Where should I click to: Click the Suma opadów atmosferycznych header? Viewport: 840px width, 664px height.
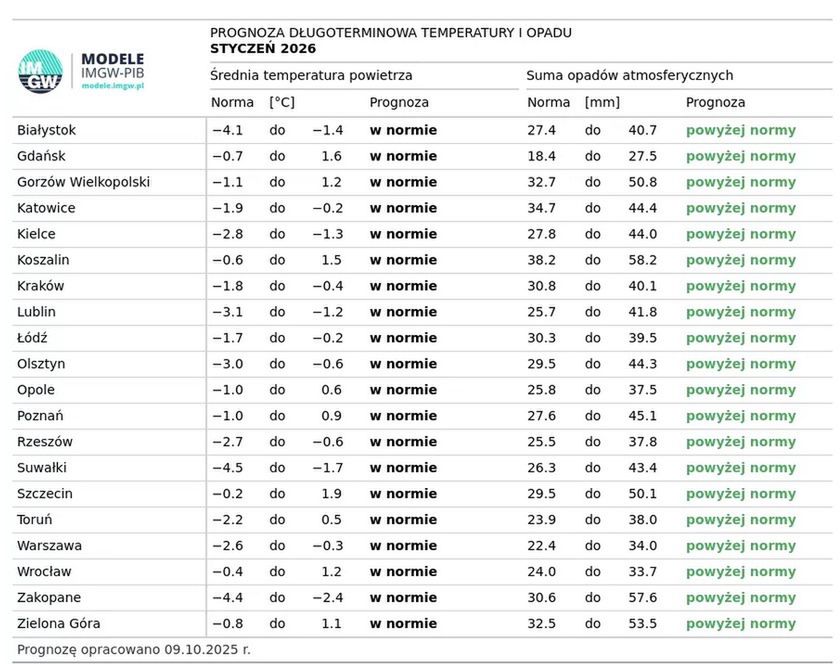(629, 75)
